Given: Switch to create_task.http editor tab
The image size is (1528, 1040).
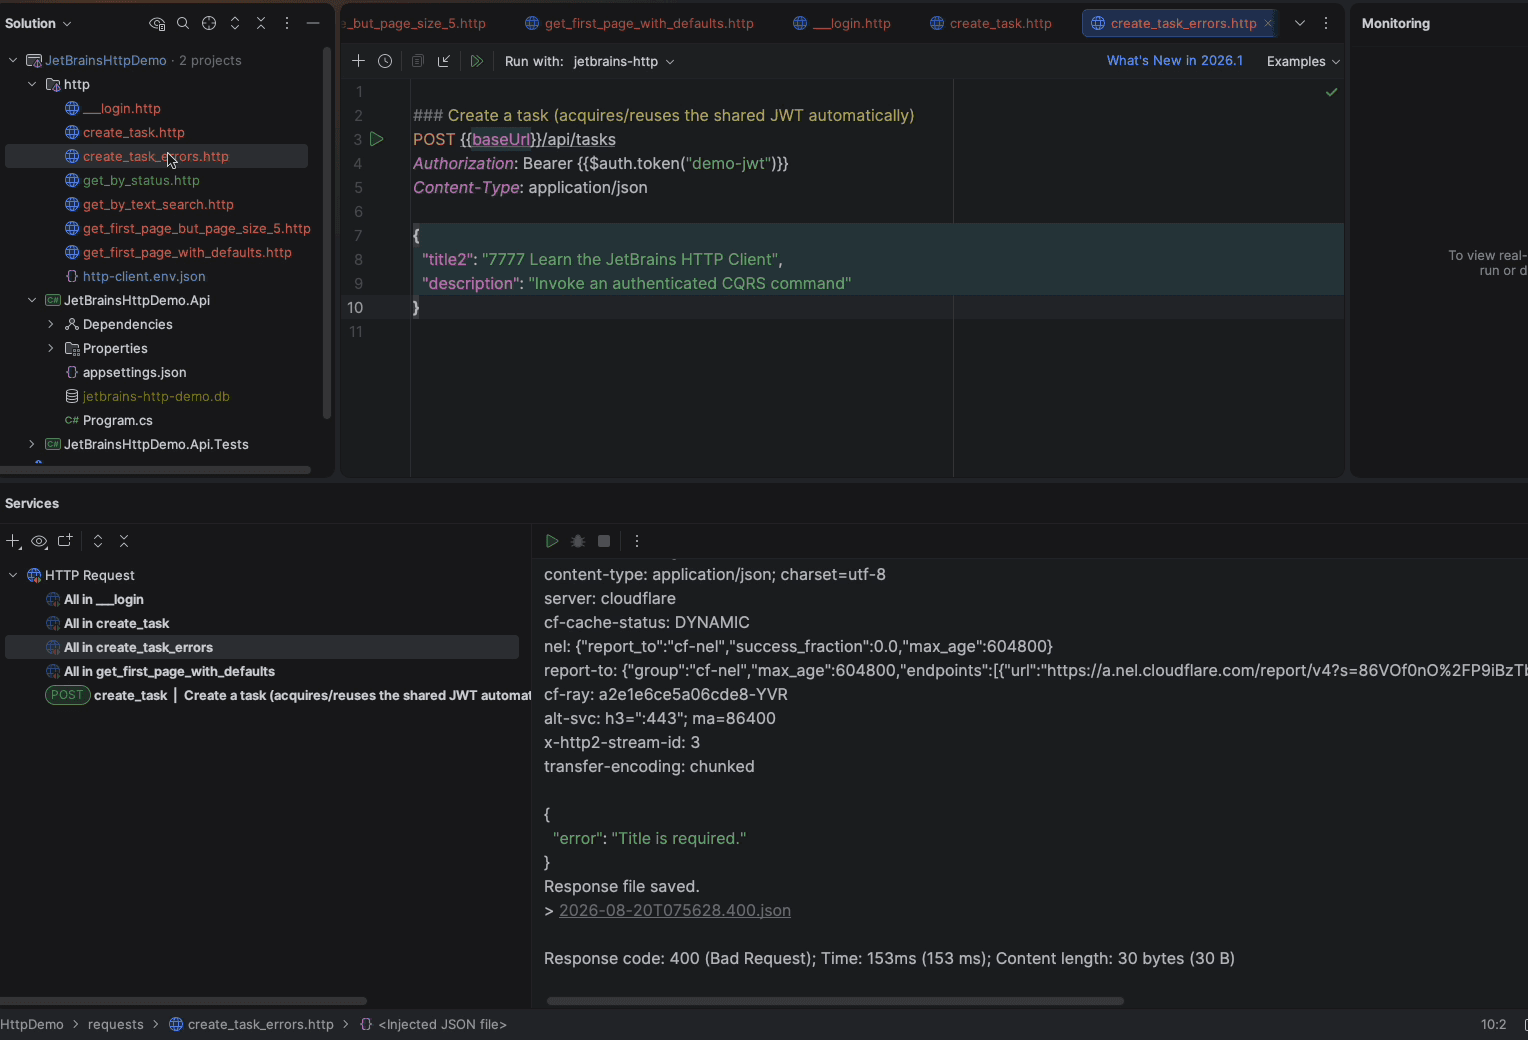Looking at the screenshot, I should coord(990,23).
